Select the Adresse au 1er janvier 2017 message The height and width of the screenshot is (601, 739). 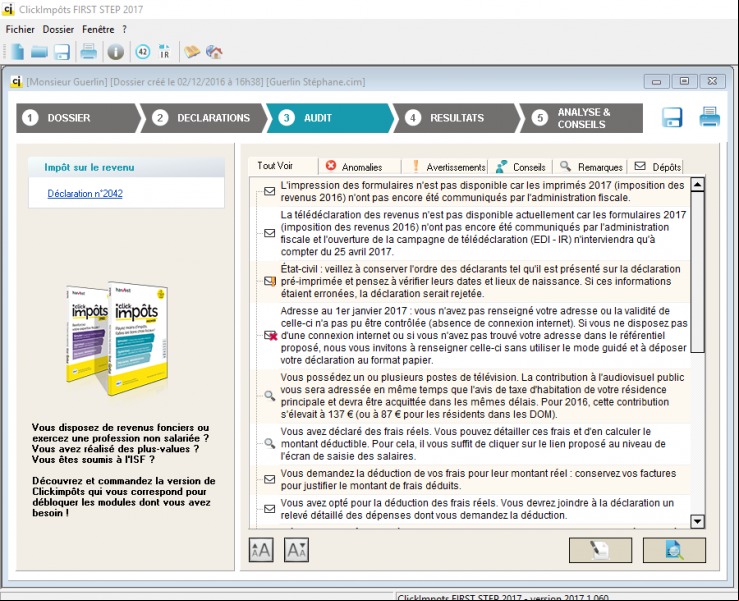(x=484, y=336)
